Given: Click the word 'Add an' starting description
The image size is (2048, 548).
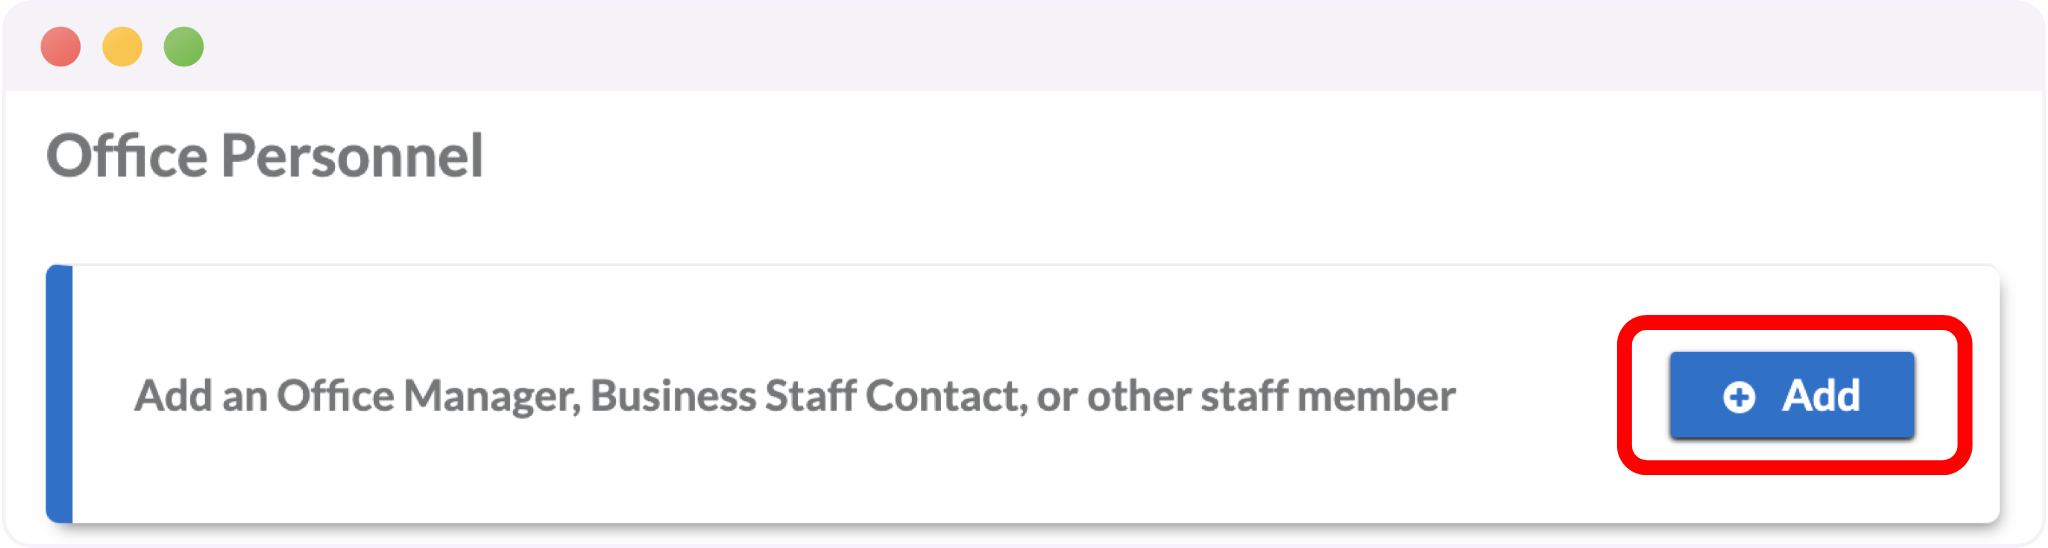Looking at the screenshot, I should click(x=200, y=396).
